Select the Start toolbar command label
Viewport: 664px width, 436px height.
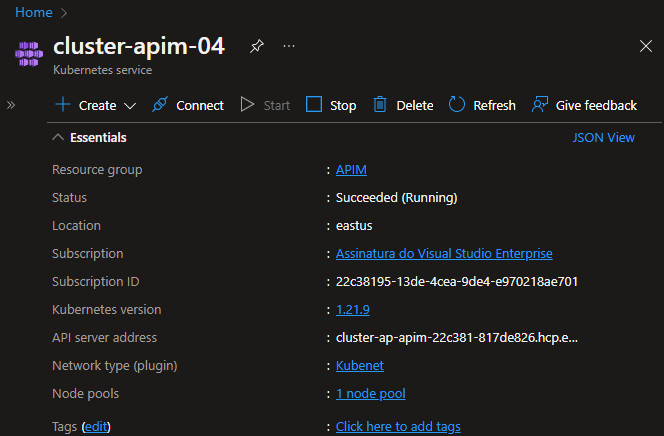click(277, 105)
